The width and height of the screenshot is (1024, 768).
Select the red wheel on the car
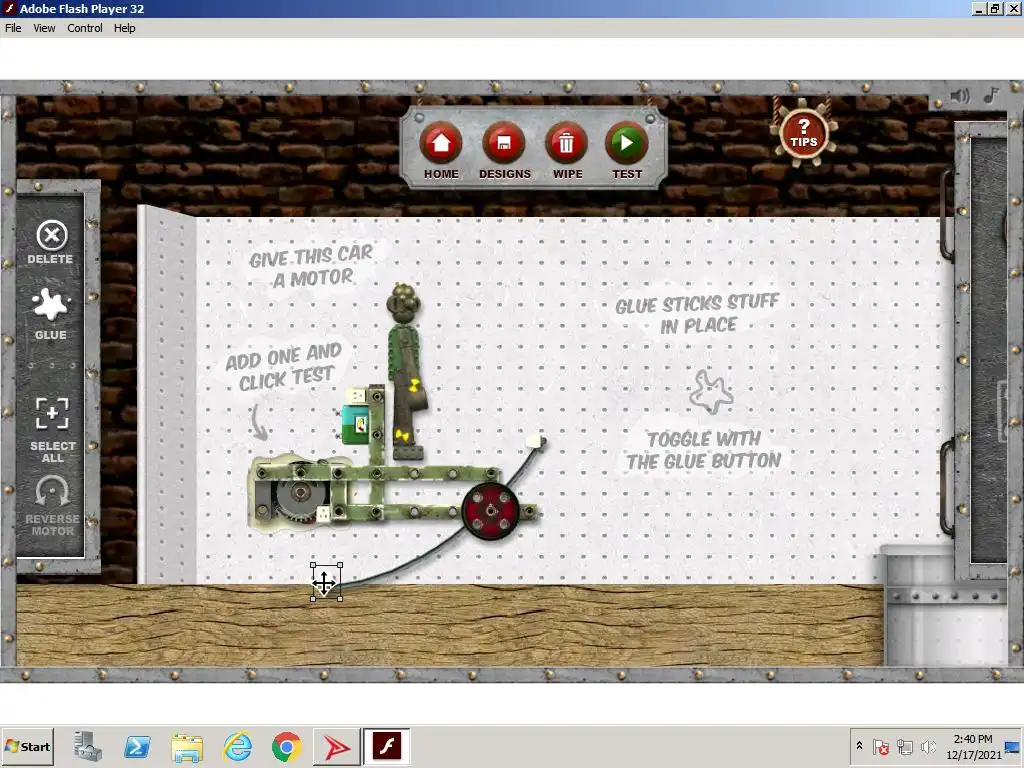pyautogui.click(x=490, y=511)
